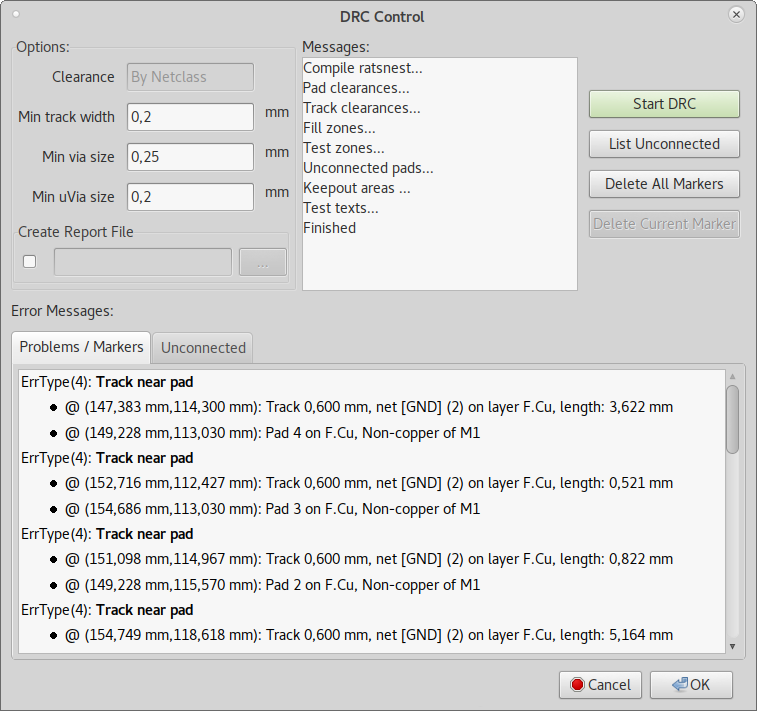Click the List Unconnected button

[664, 144]
